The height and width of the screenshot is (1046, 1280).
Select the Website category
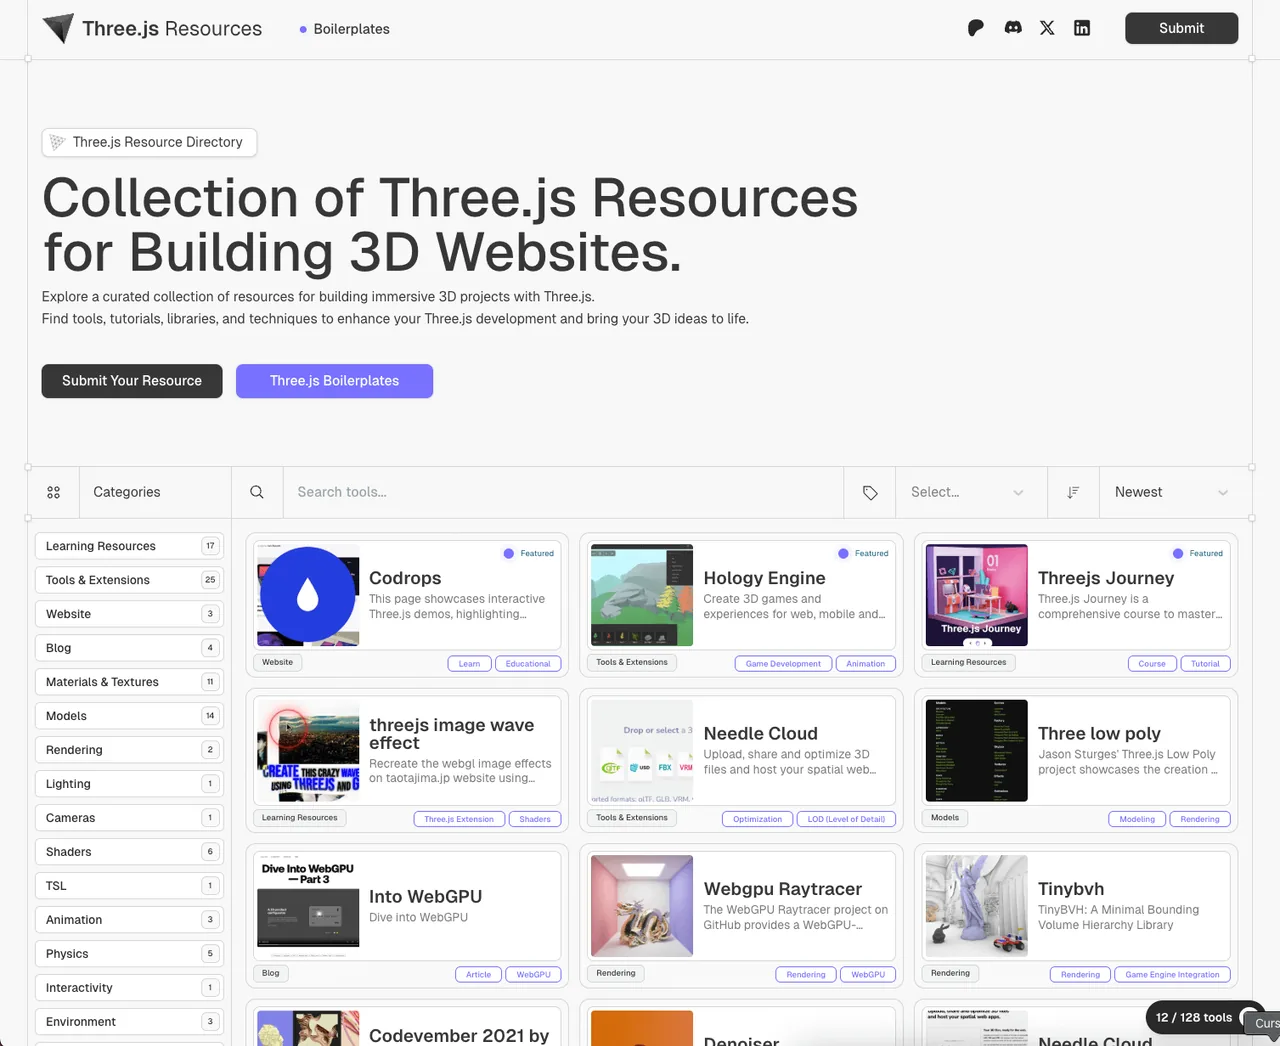click(129, 614)
